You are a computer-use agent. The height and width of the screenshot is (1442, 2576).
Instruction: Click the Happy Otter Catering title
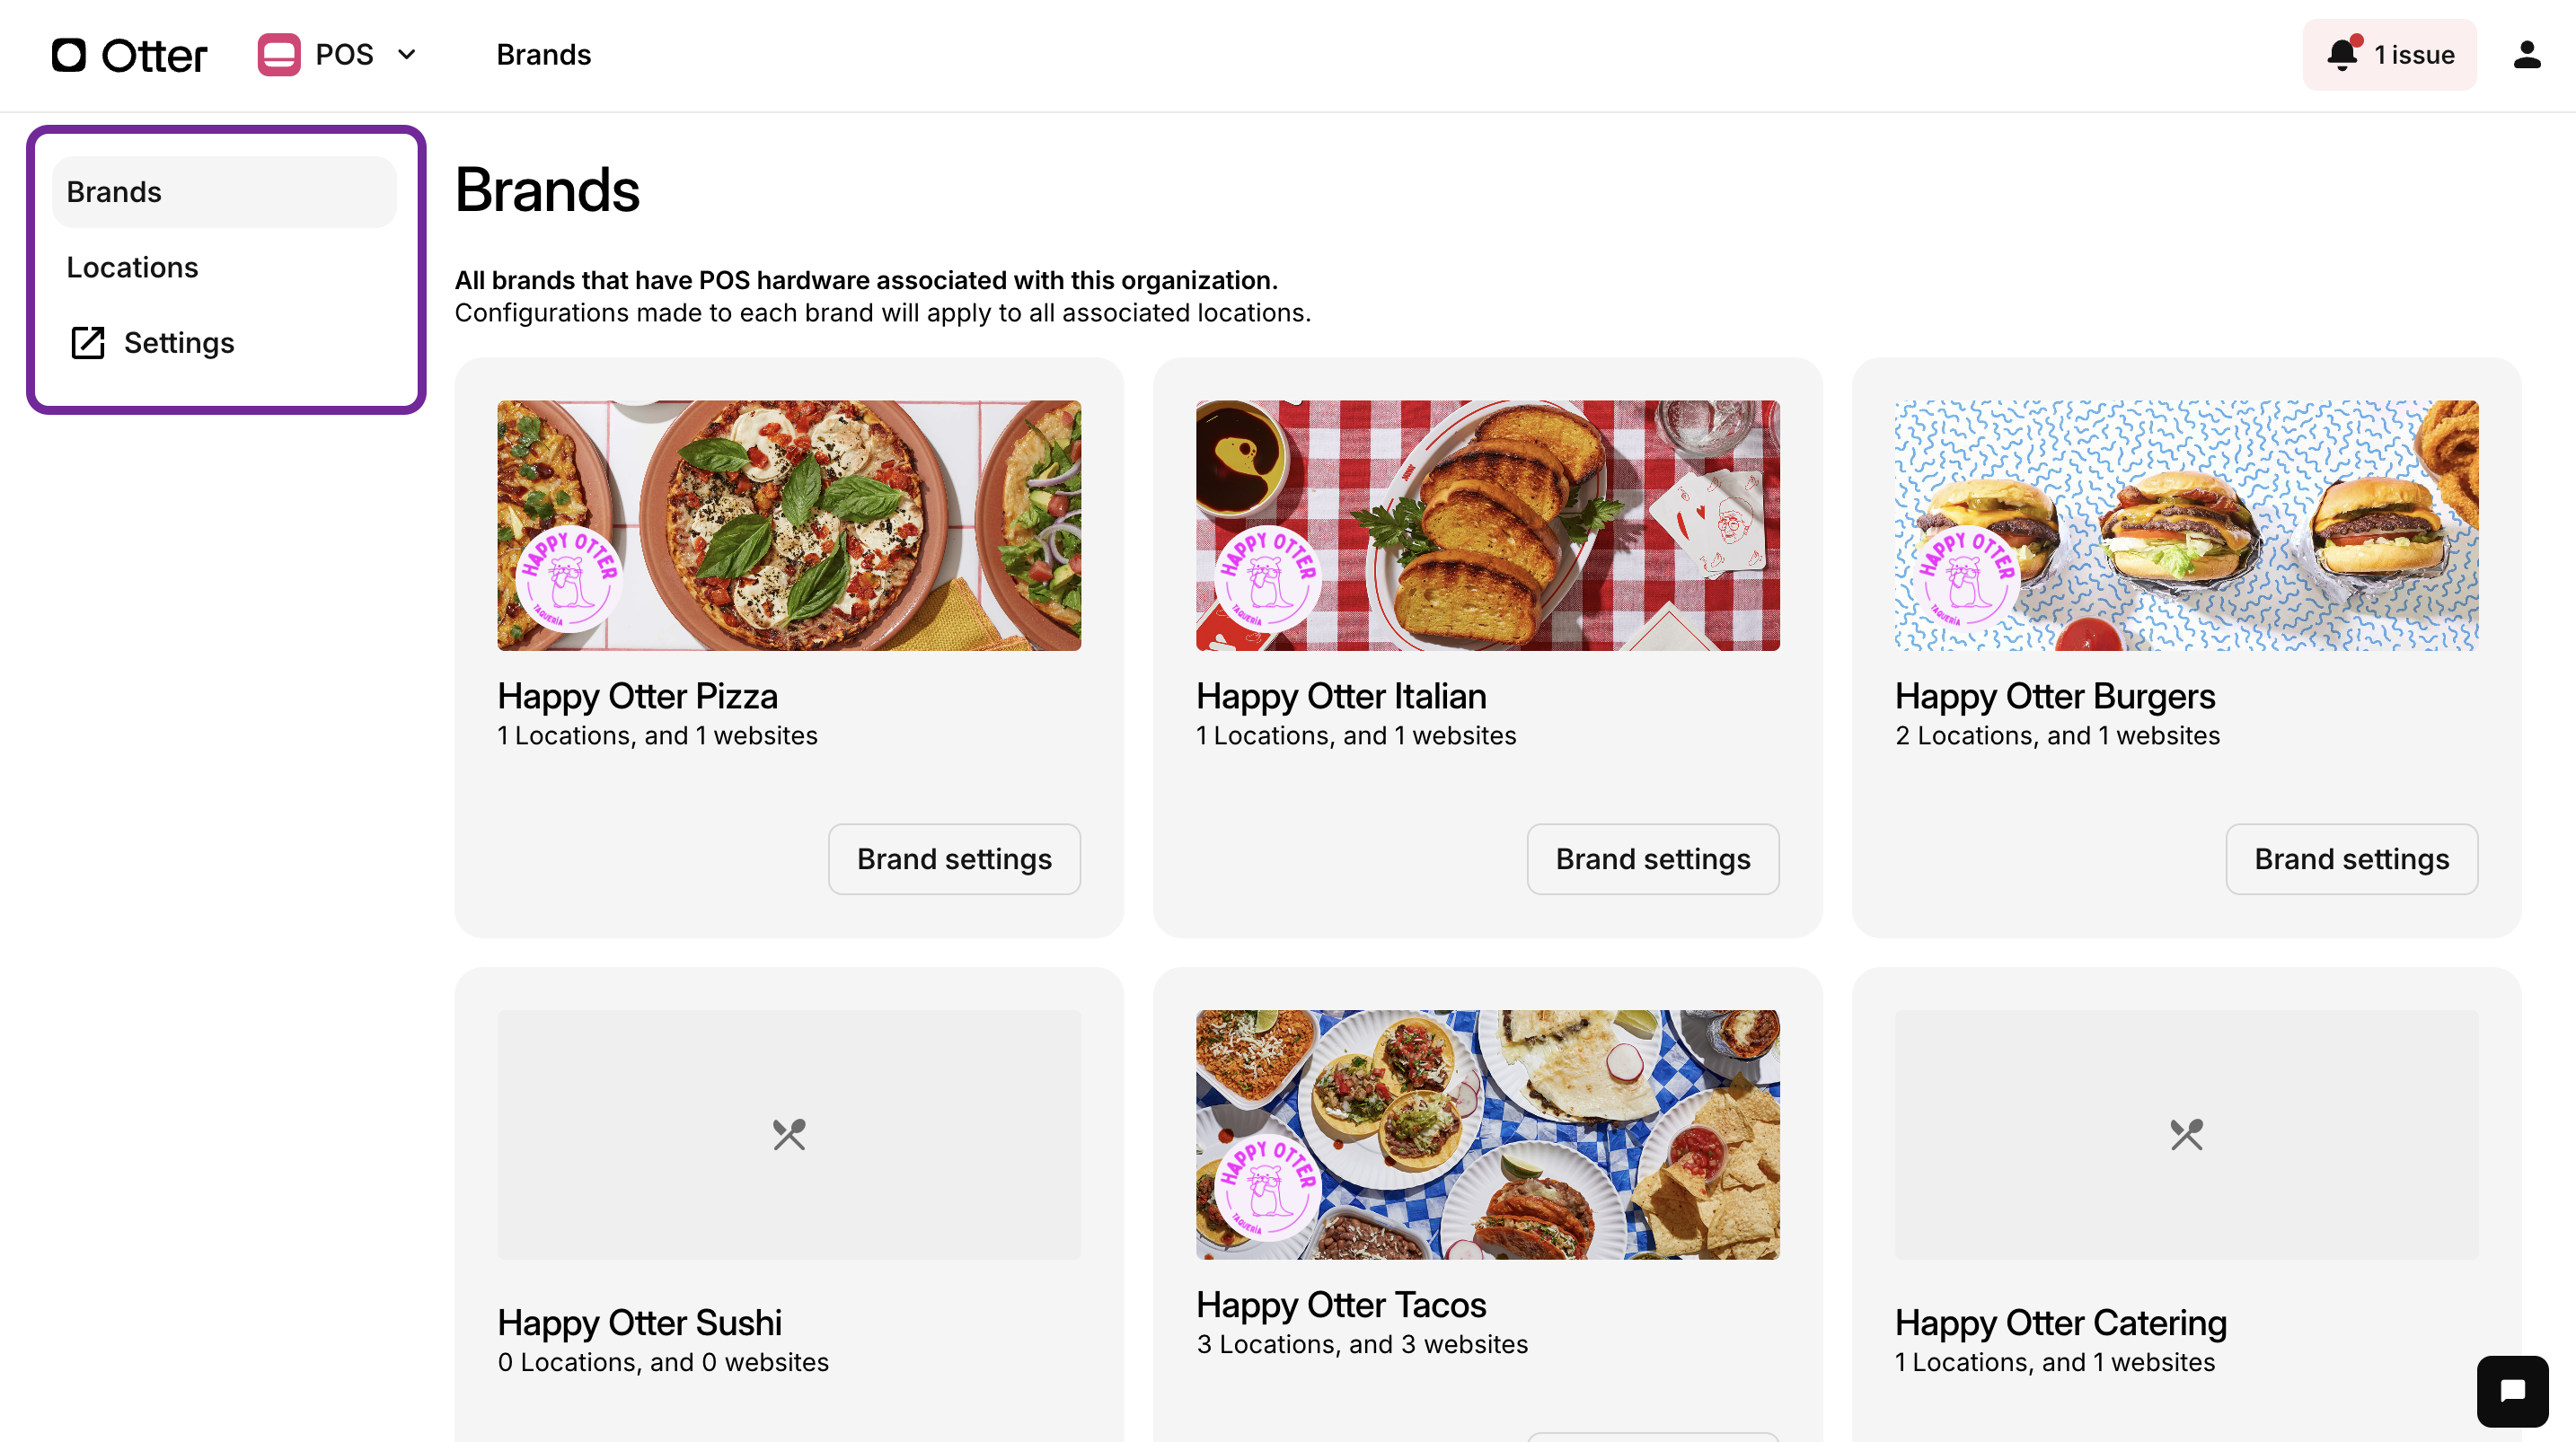(x=2061, y=1323)
